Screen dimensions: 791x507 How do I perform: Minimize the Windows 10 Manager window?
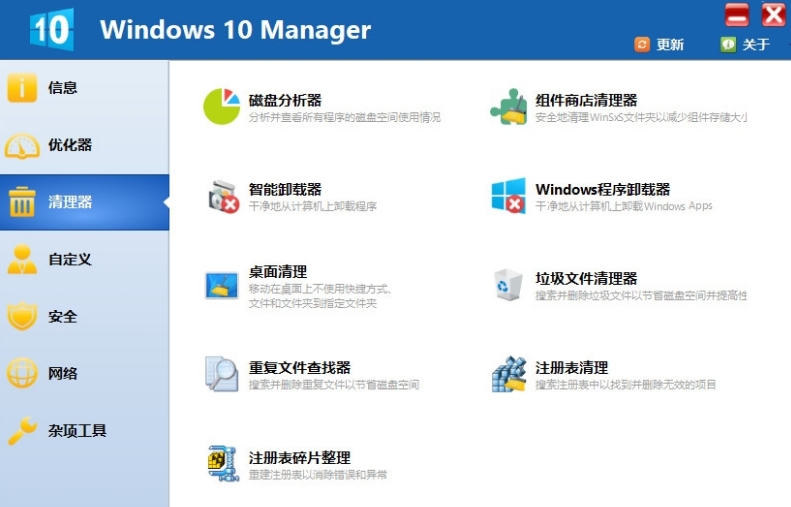click(737, 15)
